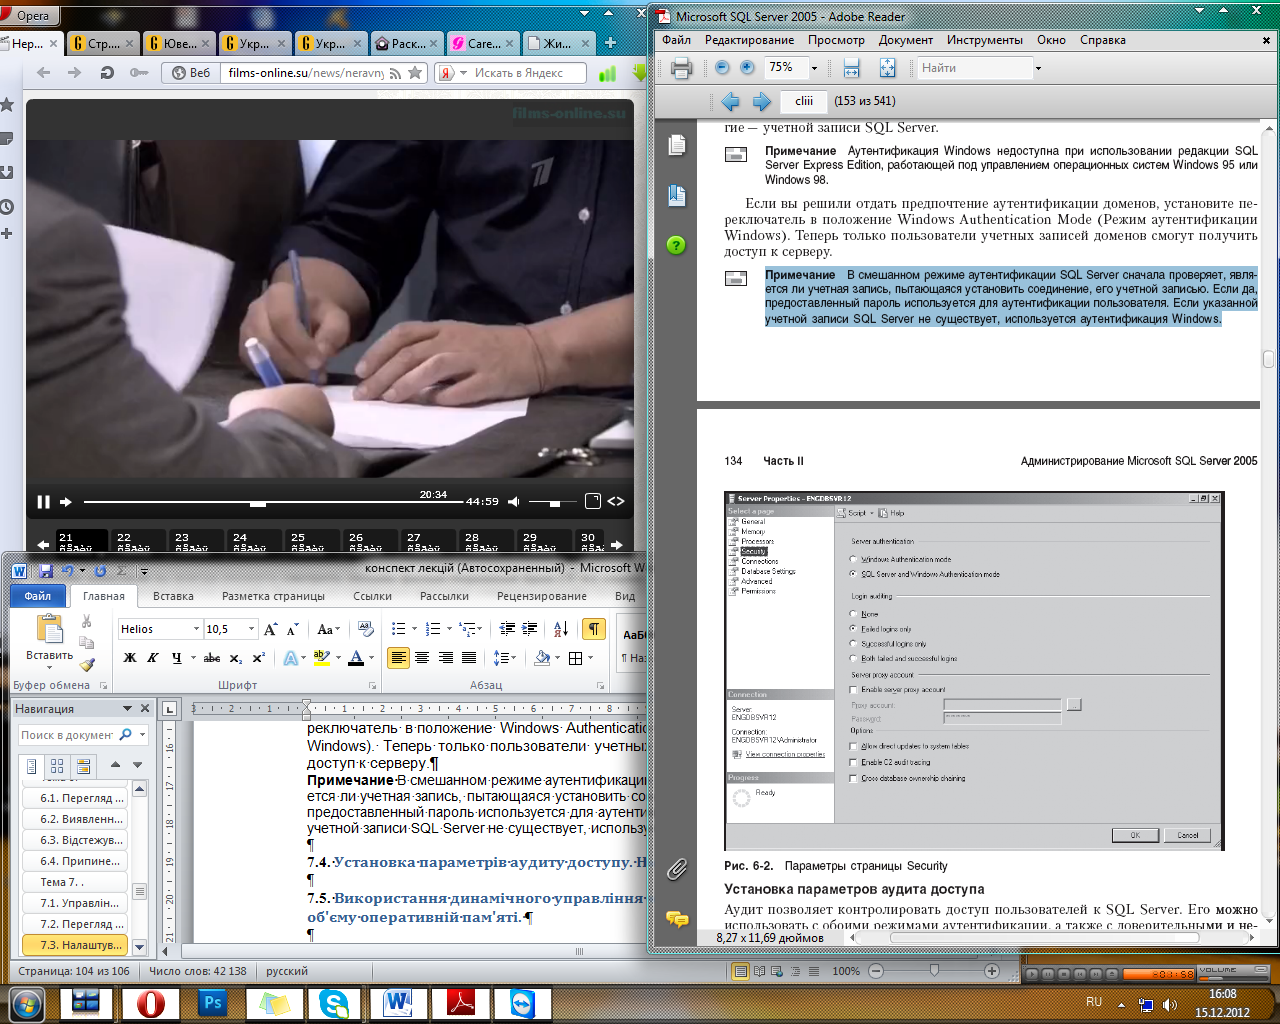Click Opera address bar films-online.su
Screen dimensions: 1280x1024
tap(306, 73)
